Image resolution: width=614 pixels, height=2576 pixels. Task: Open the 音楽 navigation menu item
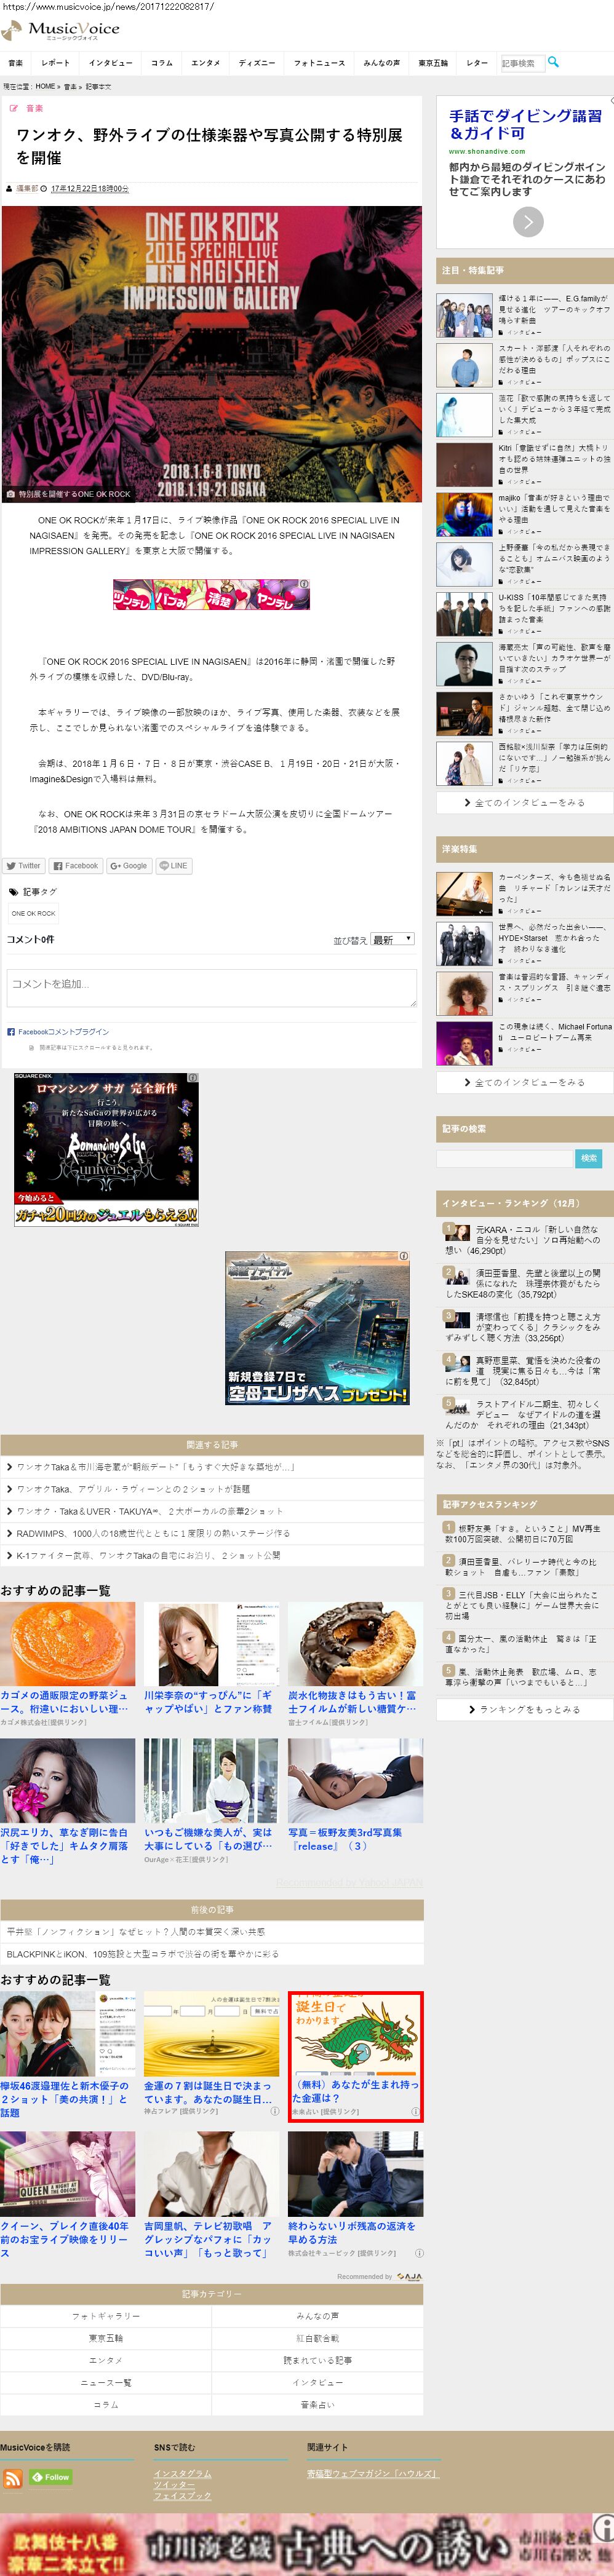[15, 63]
